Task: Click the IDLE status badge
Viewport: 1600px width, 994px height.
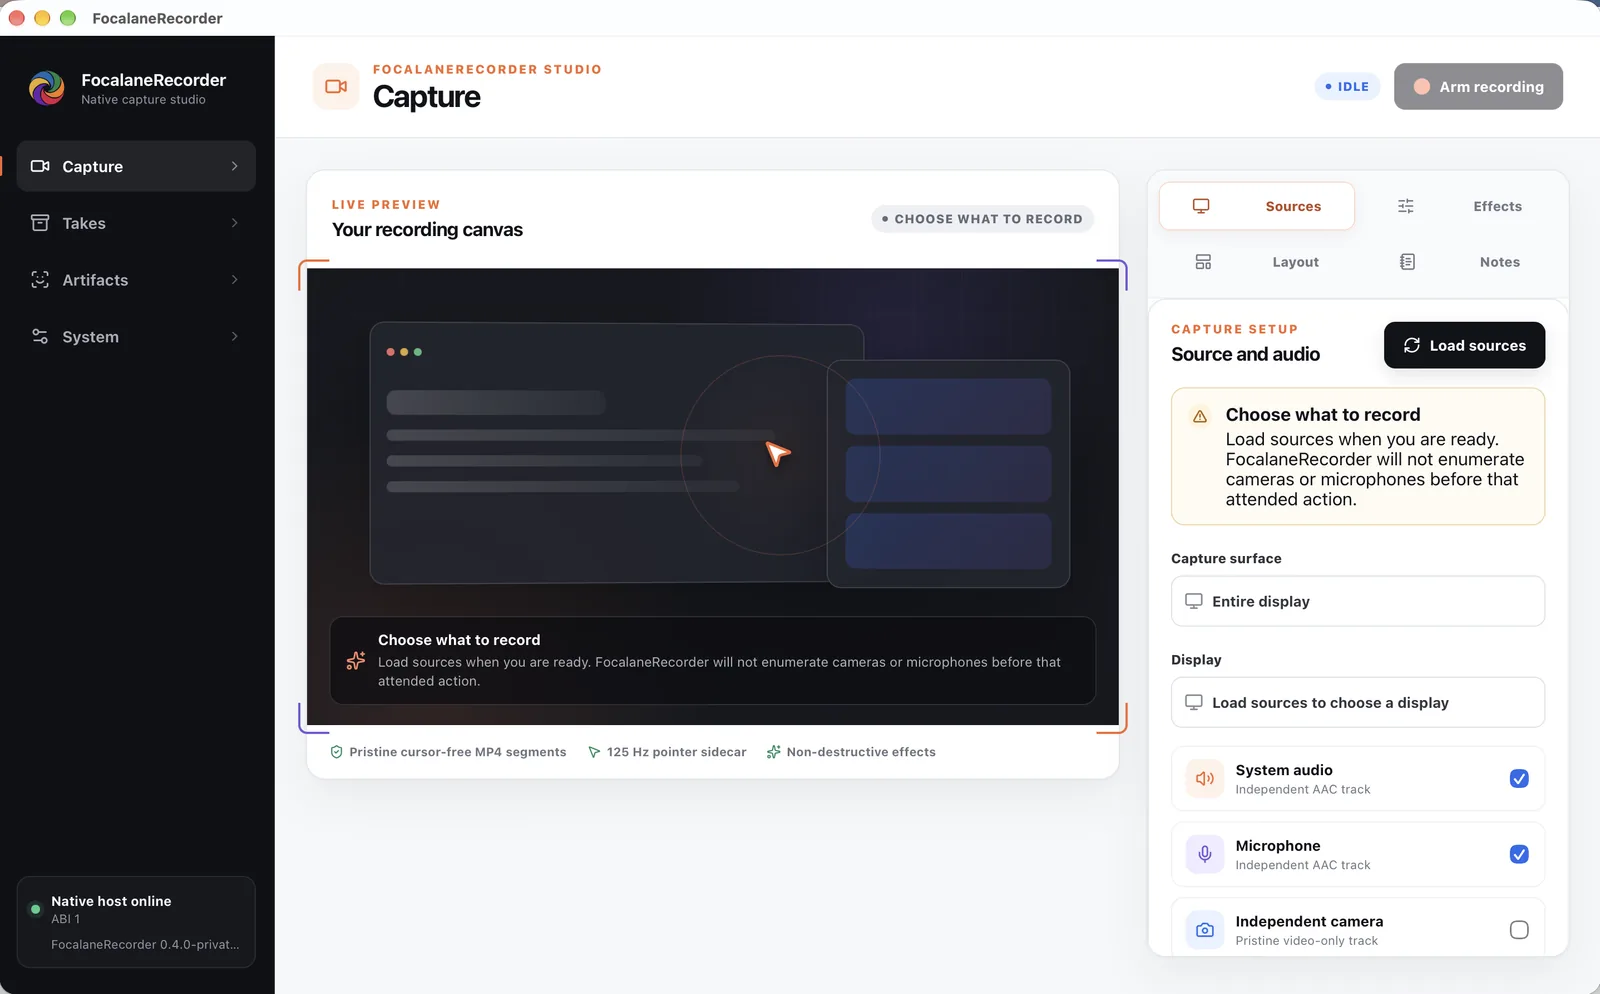Action: 1347,87
